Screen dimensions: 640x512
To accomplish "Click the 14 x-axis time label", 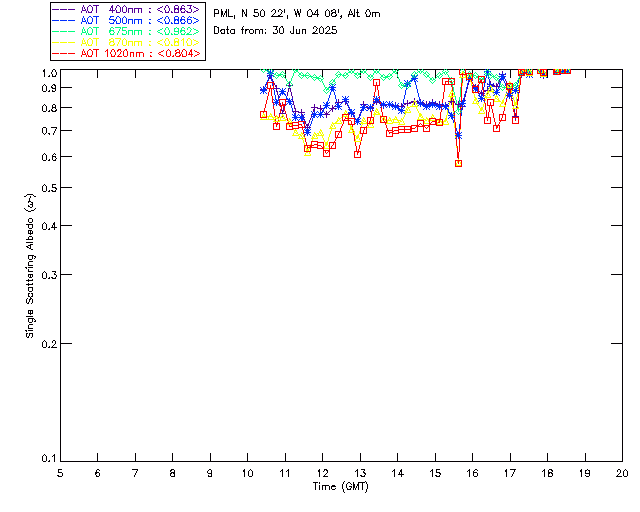I will point(398,474).
